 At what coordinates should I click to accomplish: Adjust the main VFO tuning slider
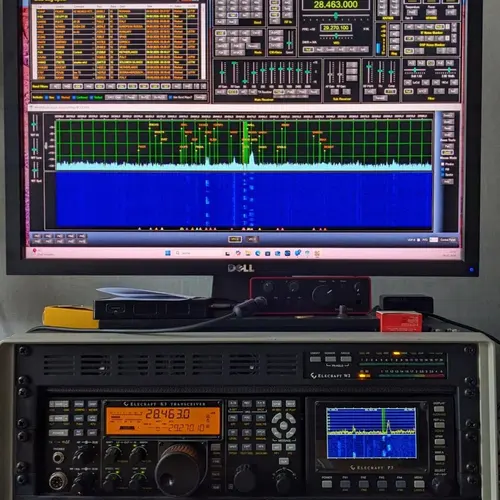coord(336,16)
